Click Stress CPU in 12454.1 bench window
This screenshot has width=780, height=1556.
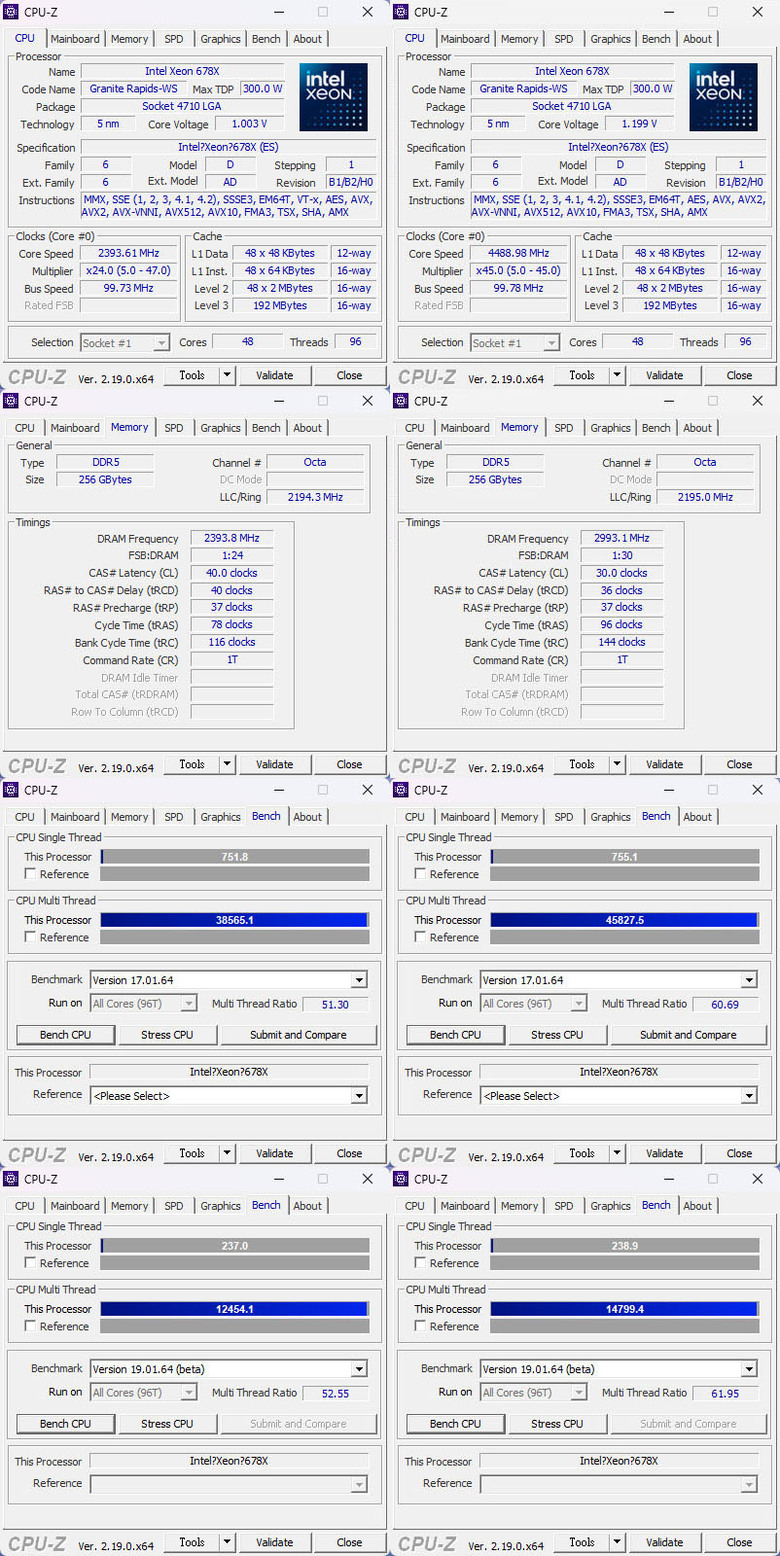point(167,1424)
